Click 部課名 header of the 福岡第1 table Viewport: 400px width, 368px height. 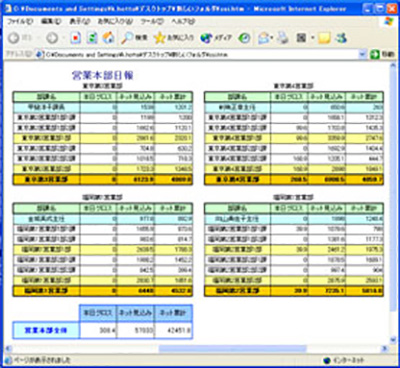(x=46, y=209)
